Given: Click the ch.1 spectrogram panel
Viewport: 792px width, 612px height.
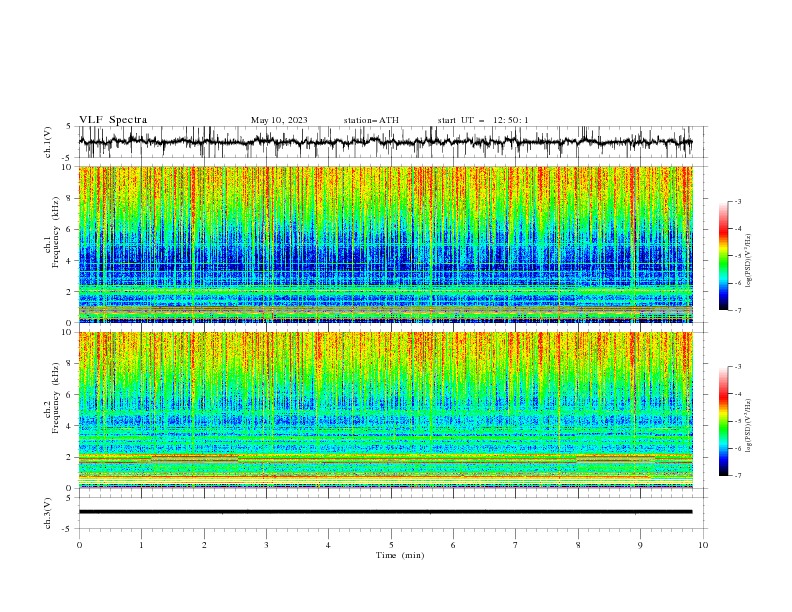Looking at the screenshot, I should pyautogui.click(x=385, y=244).
